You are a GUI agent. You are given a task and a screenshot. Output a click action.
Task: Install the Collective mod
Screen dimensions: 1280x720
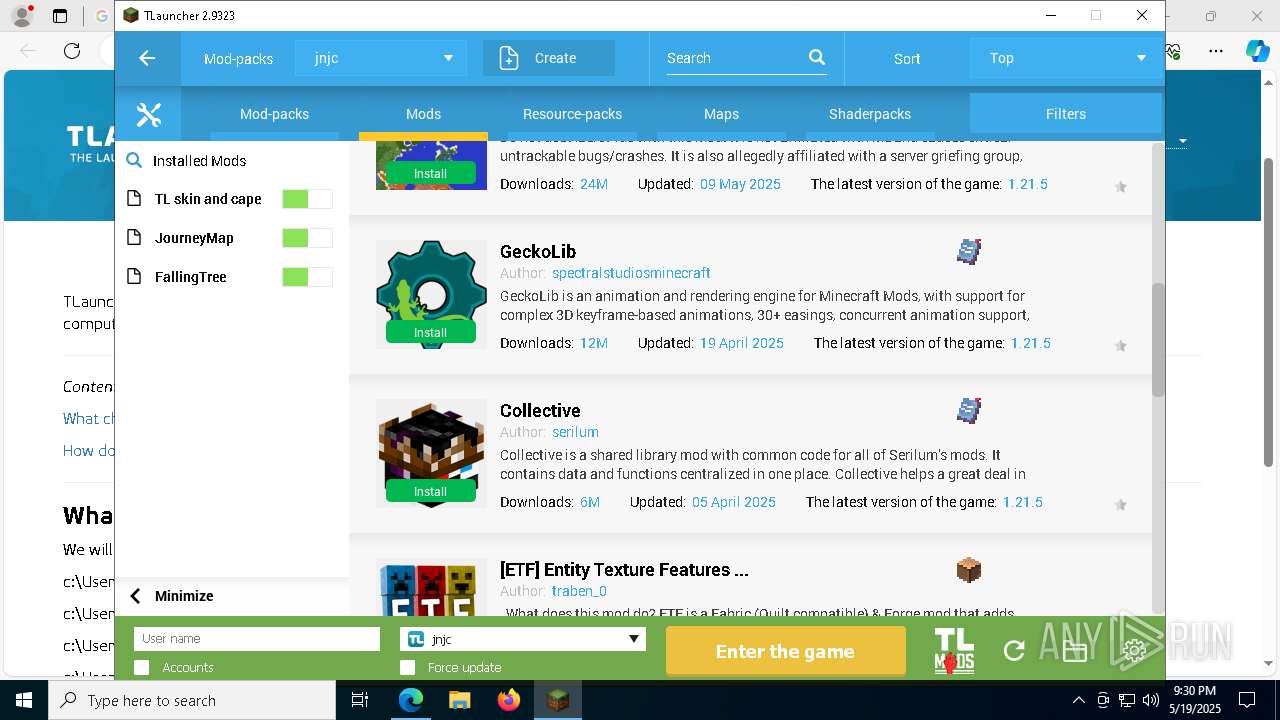(431, 492)
